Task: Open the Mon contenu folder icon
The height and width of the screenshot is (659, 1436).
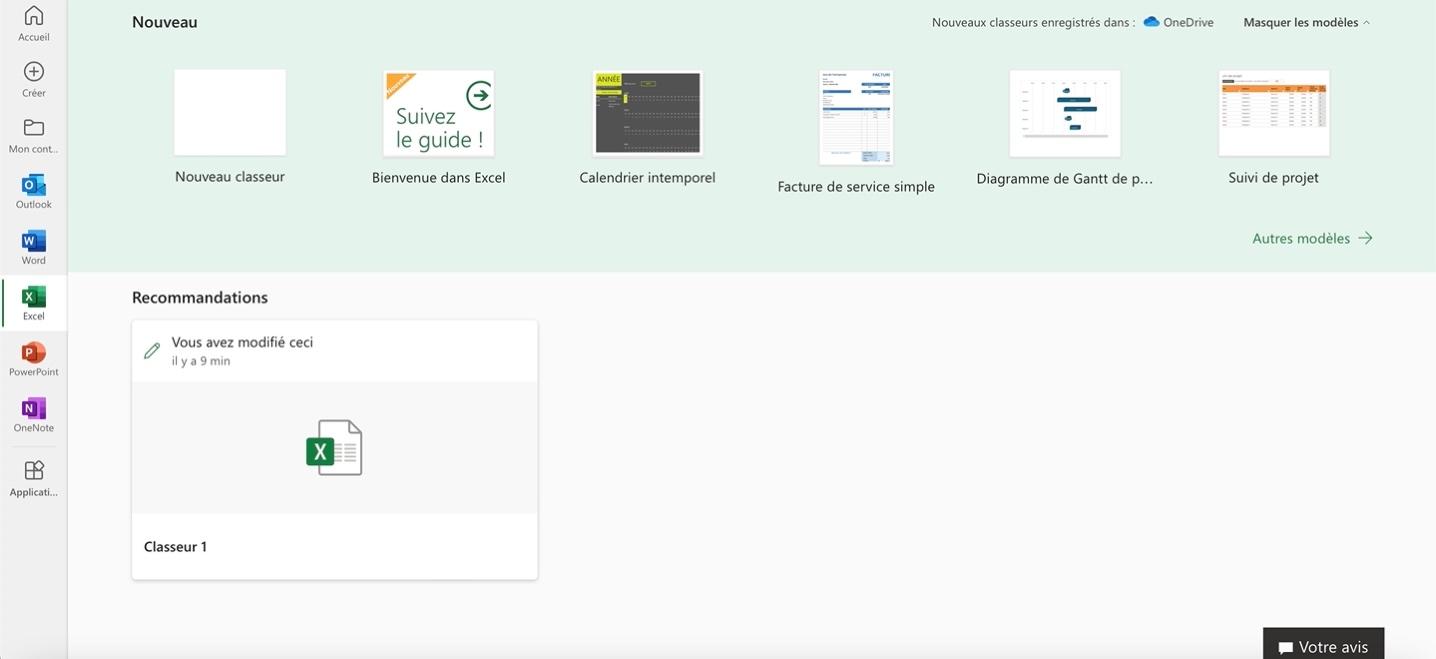Action: pyautogui.click(x=34, y=128)
